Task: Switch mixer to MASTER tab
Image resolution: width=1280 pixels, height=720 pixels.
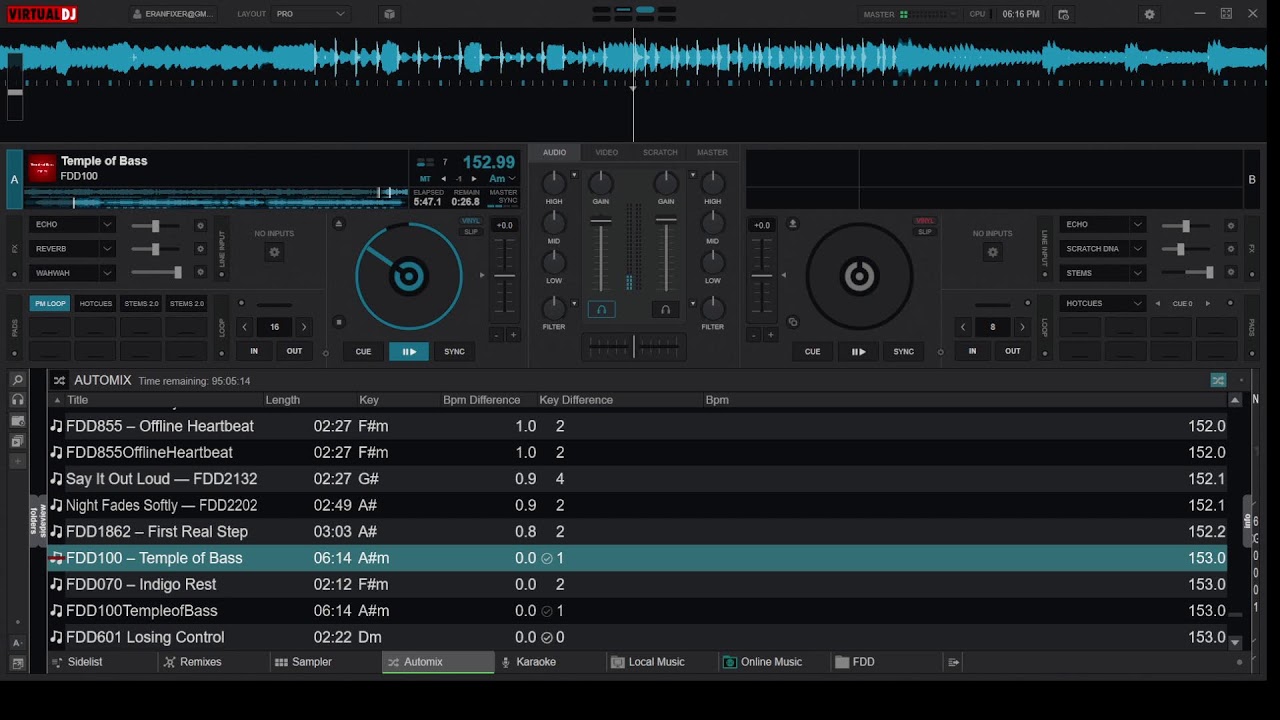Action: coord(712,153)
